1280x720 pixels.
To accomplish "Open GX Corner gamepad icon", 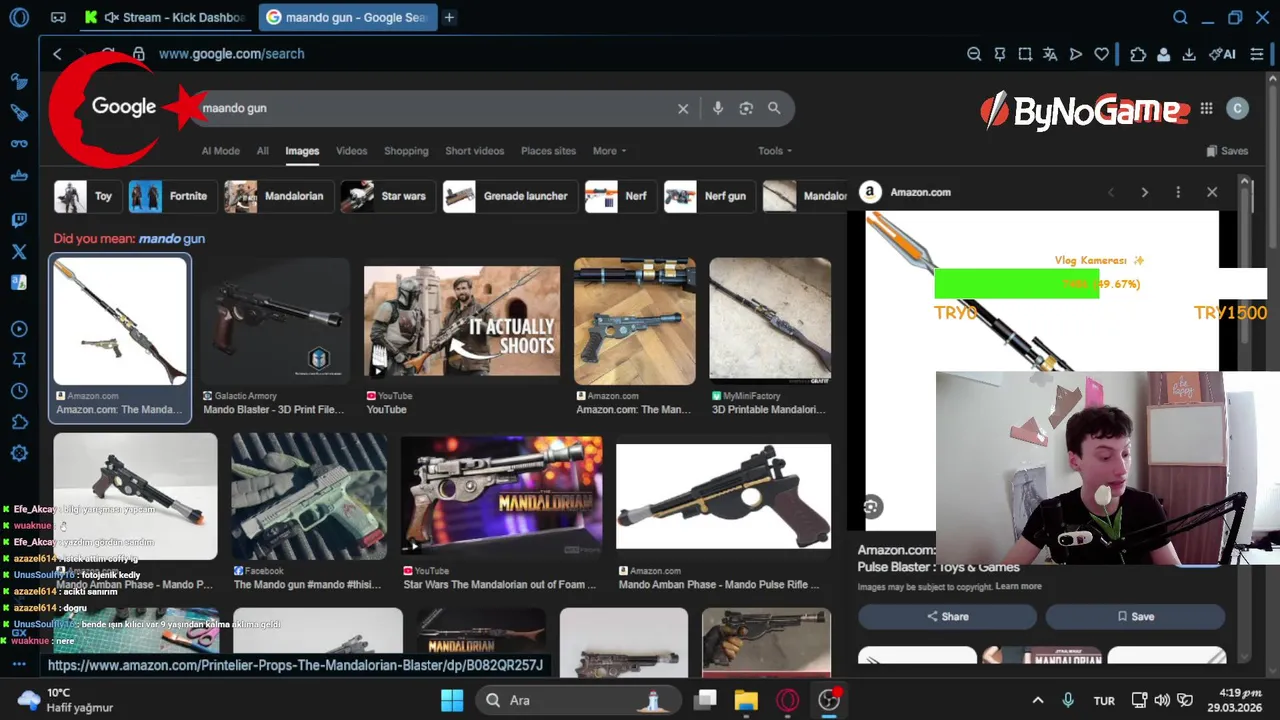I will pos(59,17).
